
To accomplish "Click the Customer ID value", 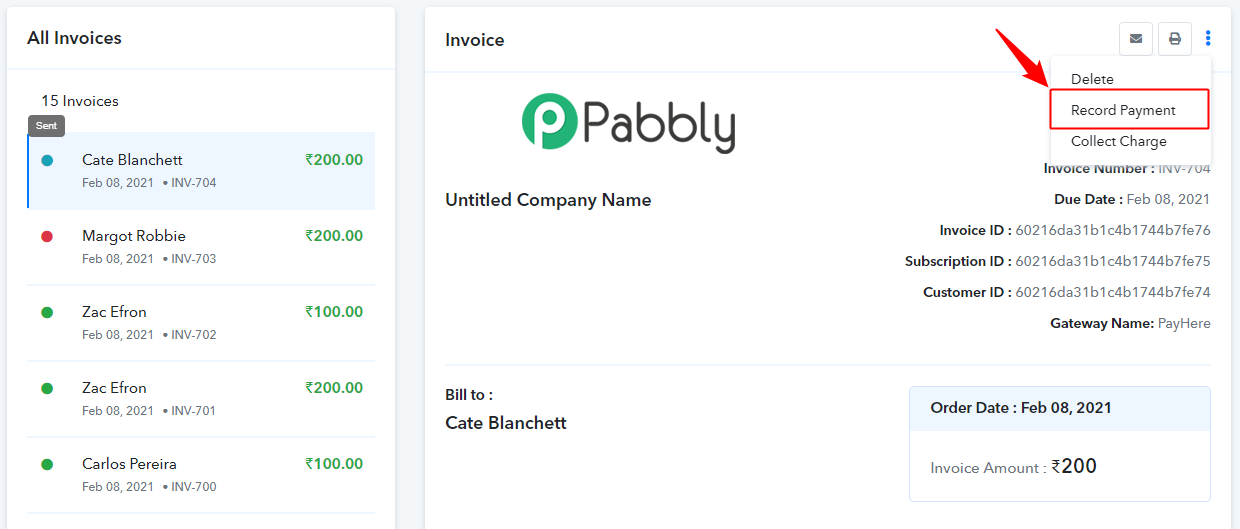I will 1113,292.
